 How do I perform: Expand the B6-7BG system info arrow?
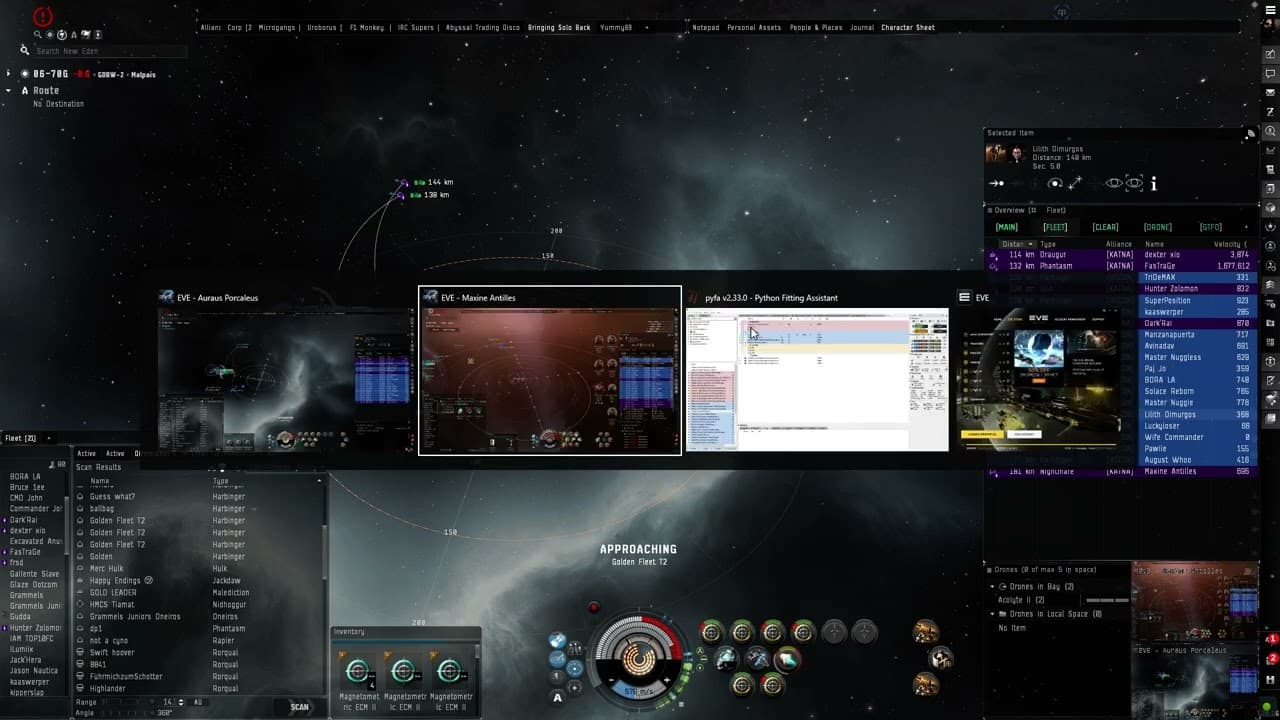tap(9, 74)
